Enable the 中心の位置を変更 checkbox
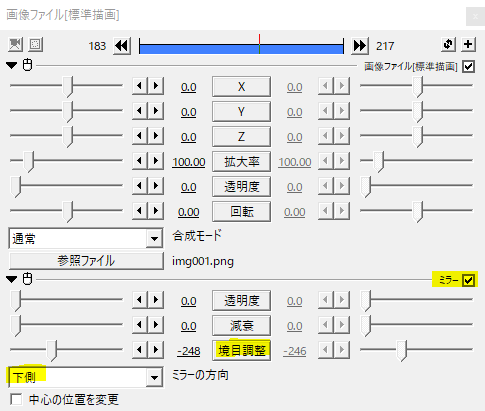485x411 pixels. pos(16,399)
